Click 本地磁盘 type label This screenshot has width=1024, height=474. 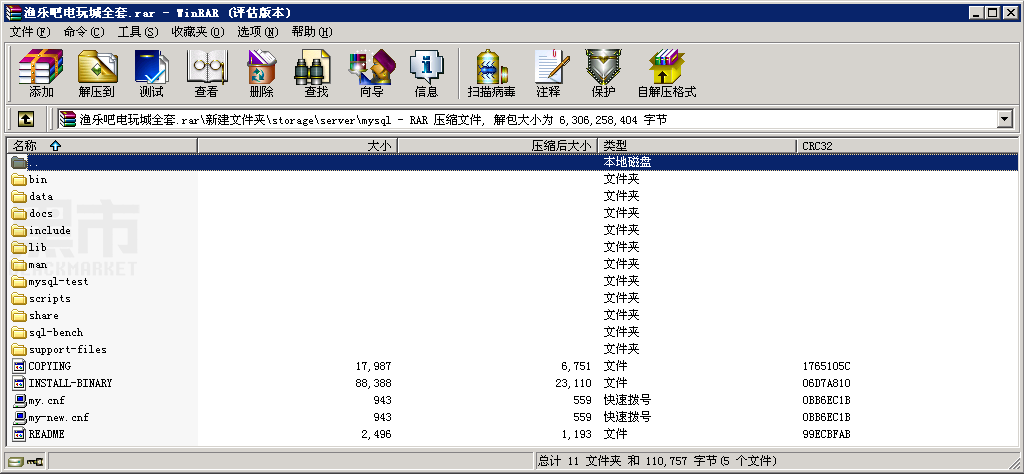(627, 162)
